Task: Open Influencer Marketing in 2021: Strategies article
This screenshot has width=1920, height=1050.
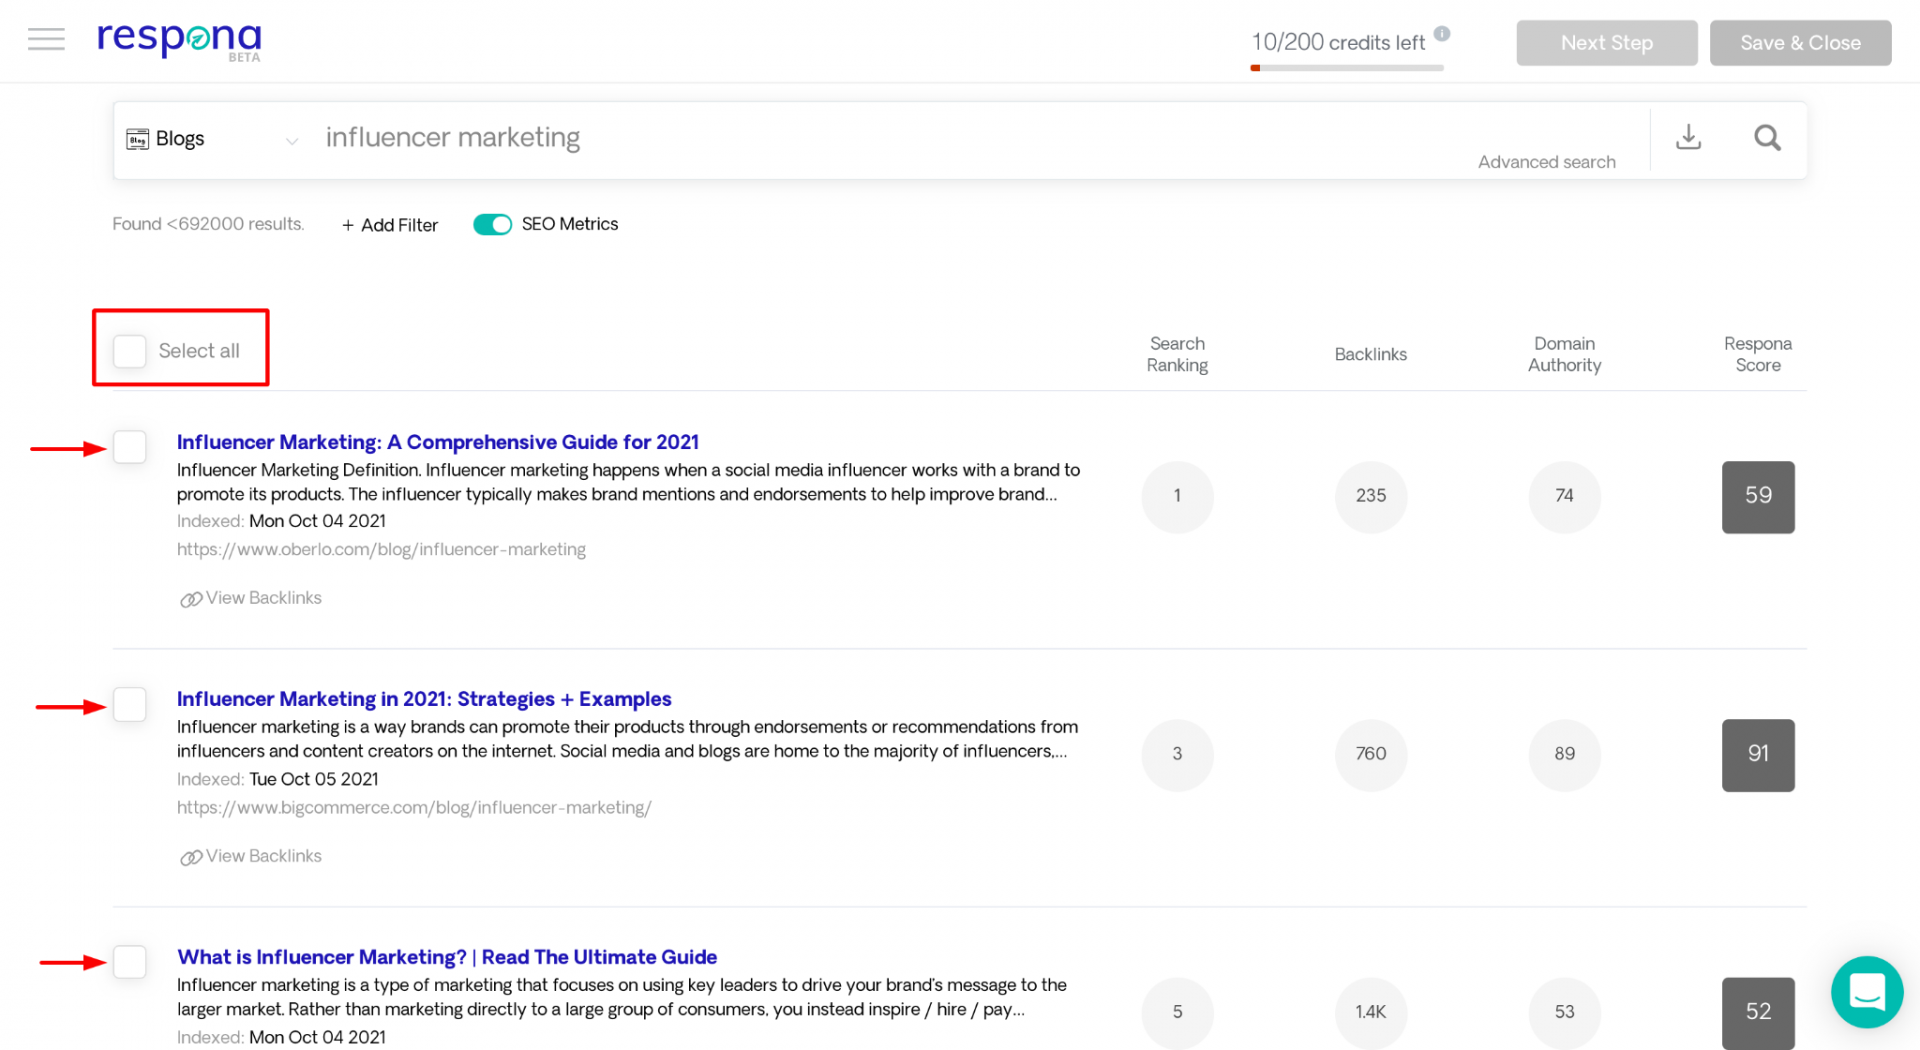Action: coord(424,699)
